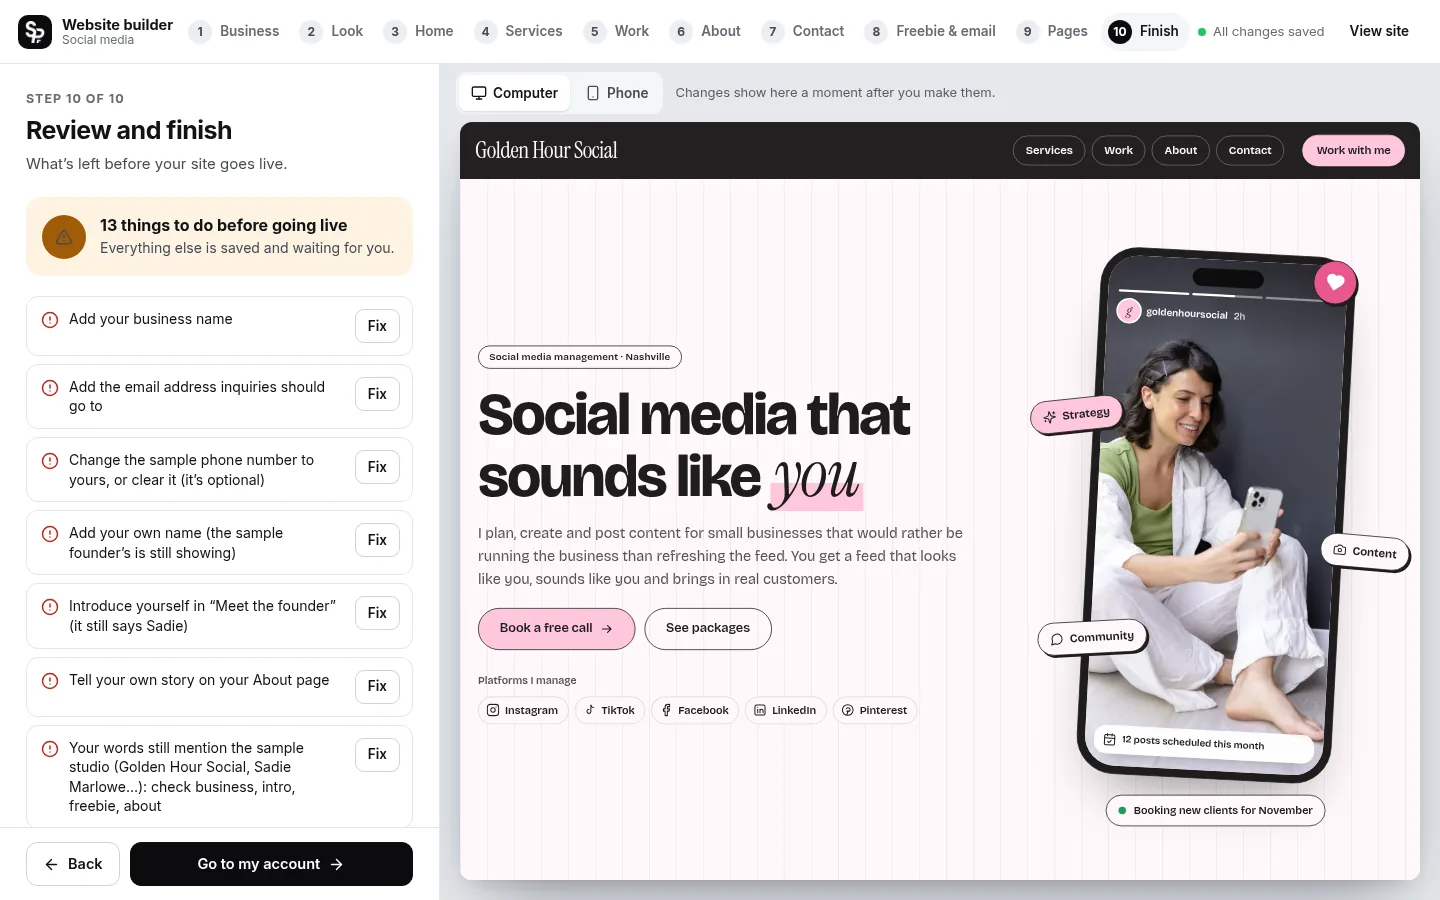Click the alert icon beside email address inquiries
This screenshot has width=1440, height=900.
[x=50, y=388]
